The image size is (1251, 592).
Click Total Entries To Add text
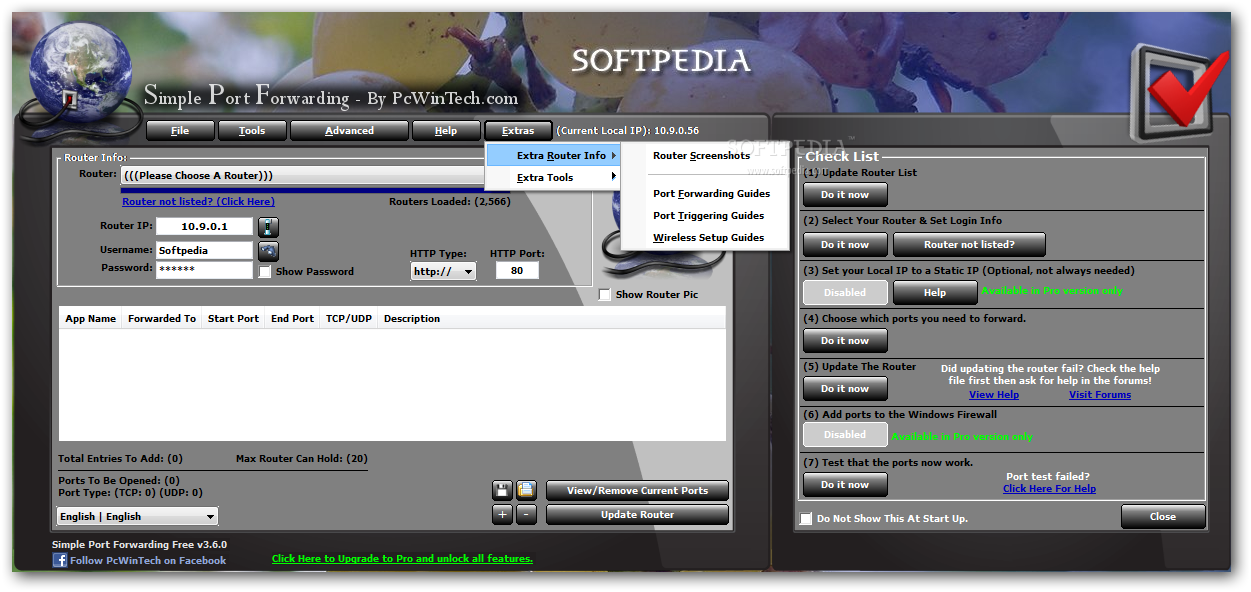click(x=120, y=459)
